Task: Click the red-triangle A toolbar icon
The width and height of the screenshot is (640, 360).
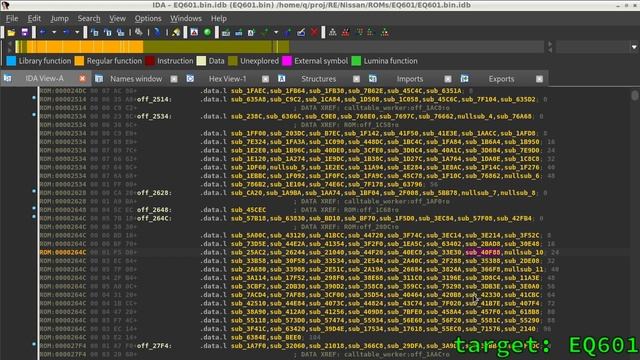Action: [x=194, y=32]
